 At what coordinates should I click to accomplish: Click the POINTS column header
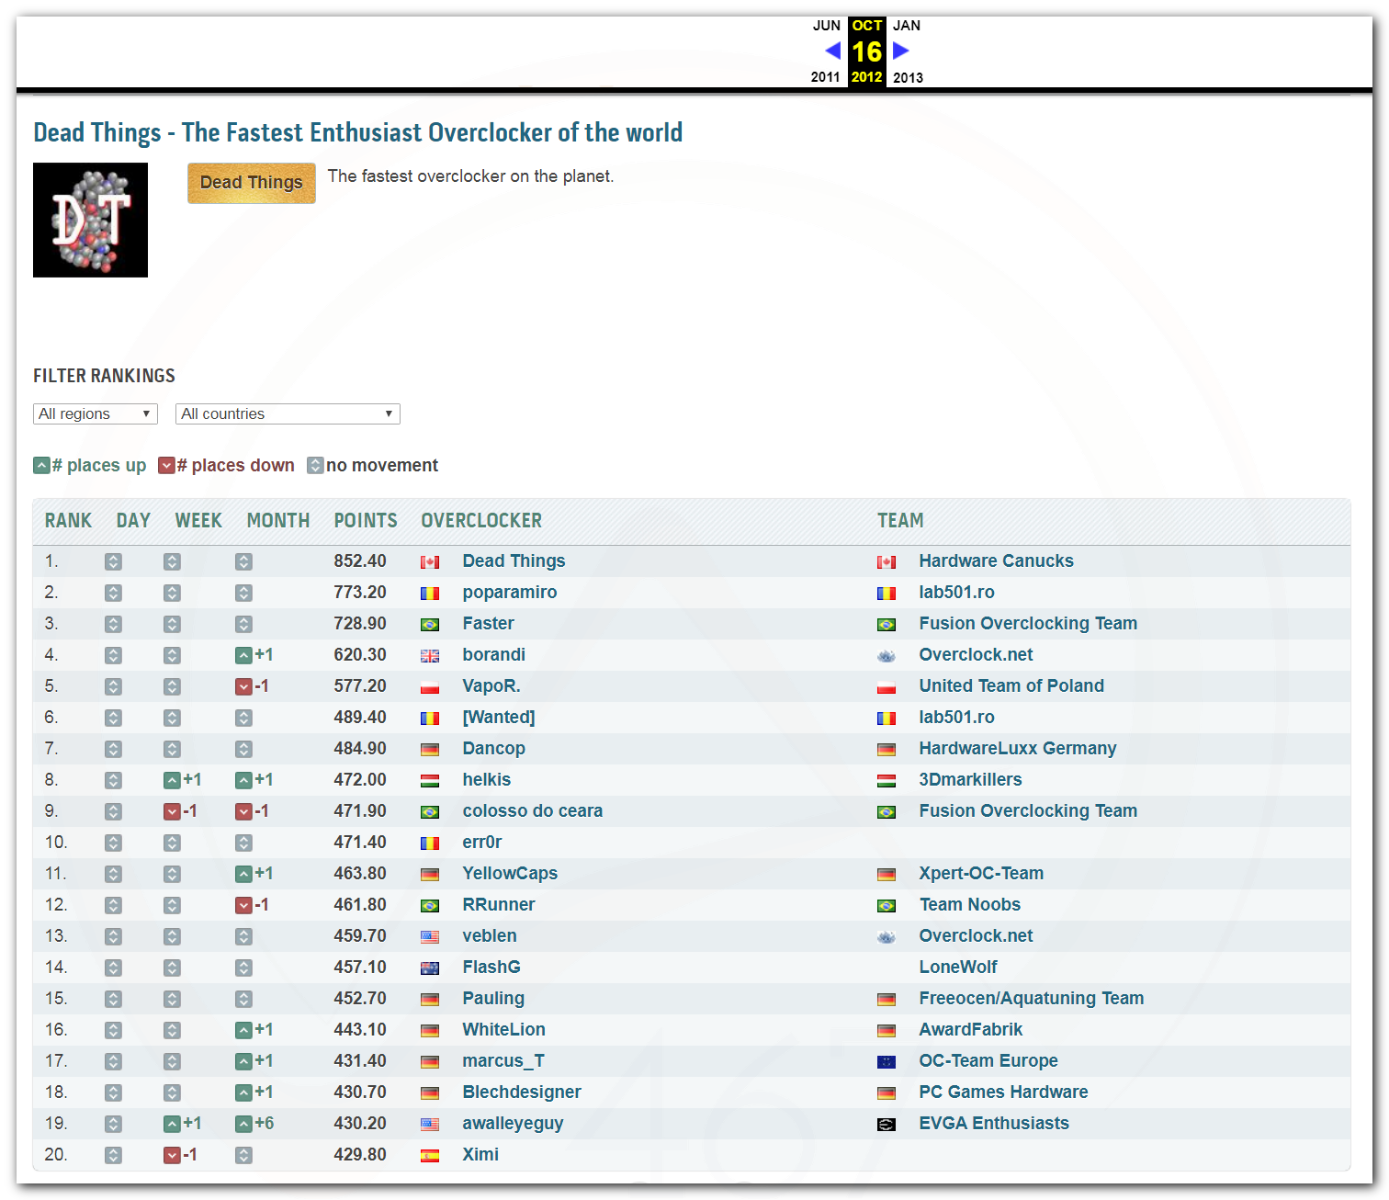tap(366, 521)
